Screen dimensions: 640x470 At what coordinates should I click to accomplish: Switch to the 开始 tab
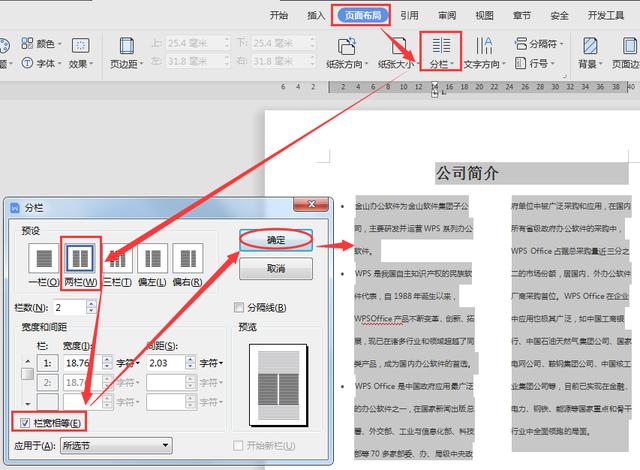(279, 16)
